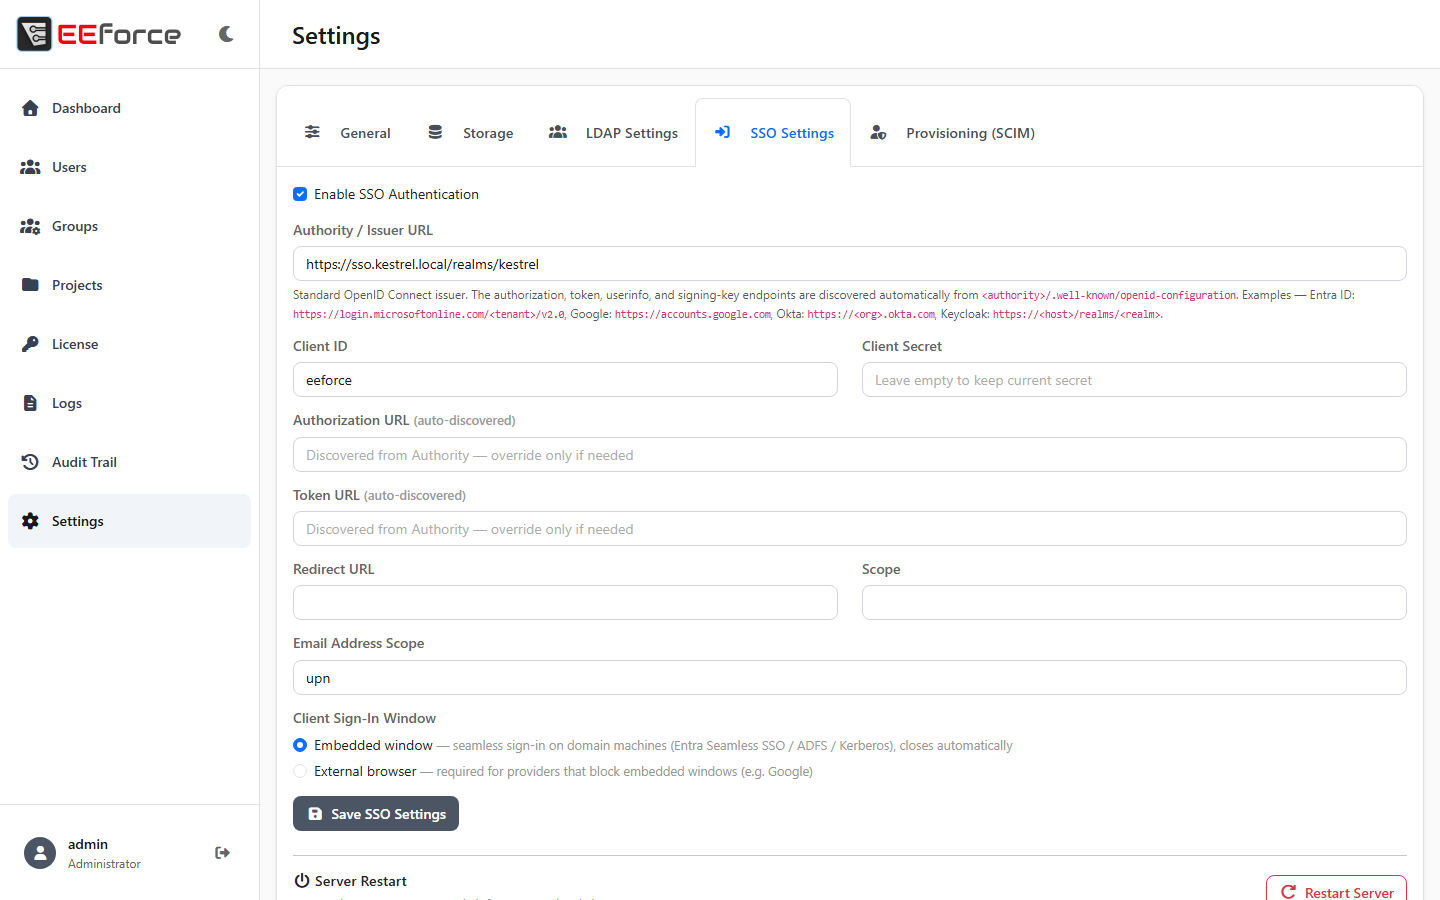1440x900 pixels.
Task: Click Save SSO Settings button
Action: point(376,814)
